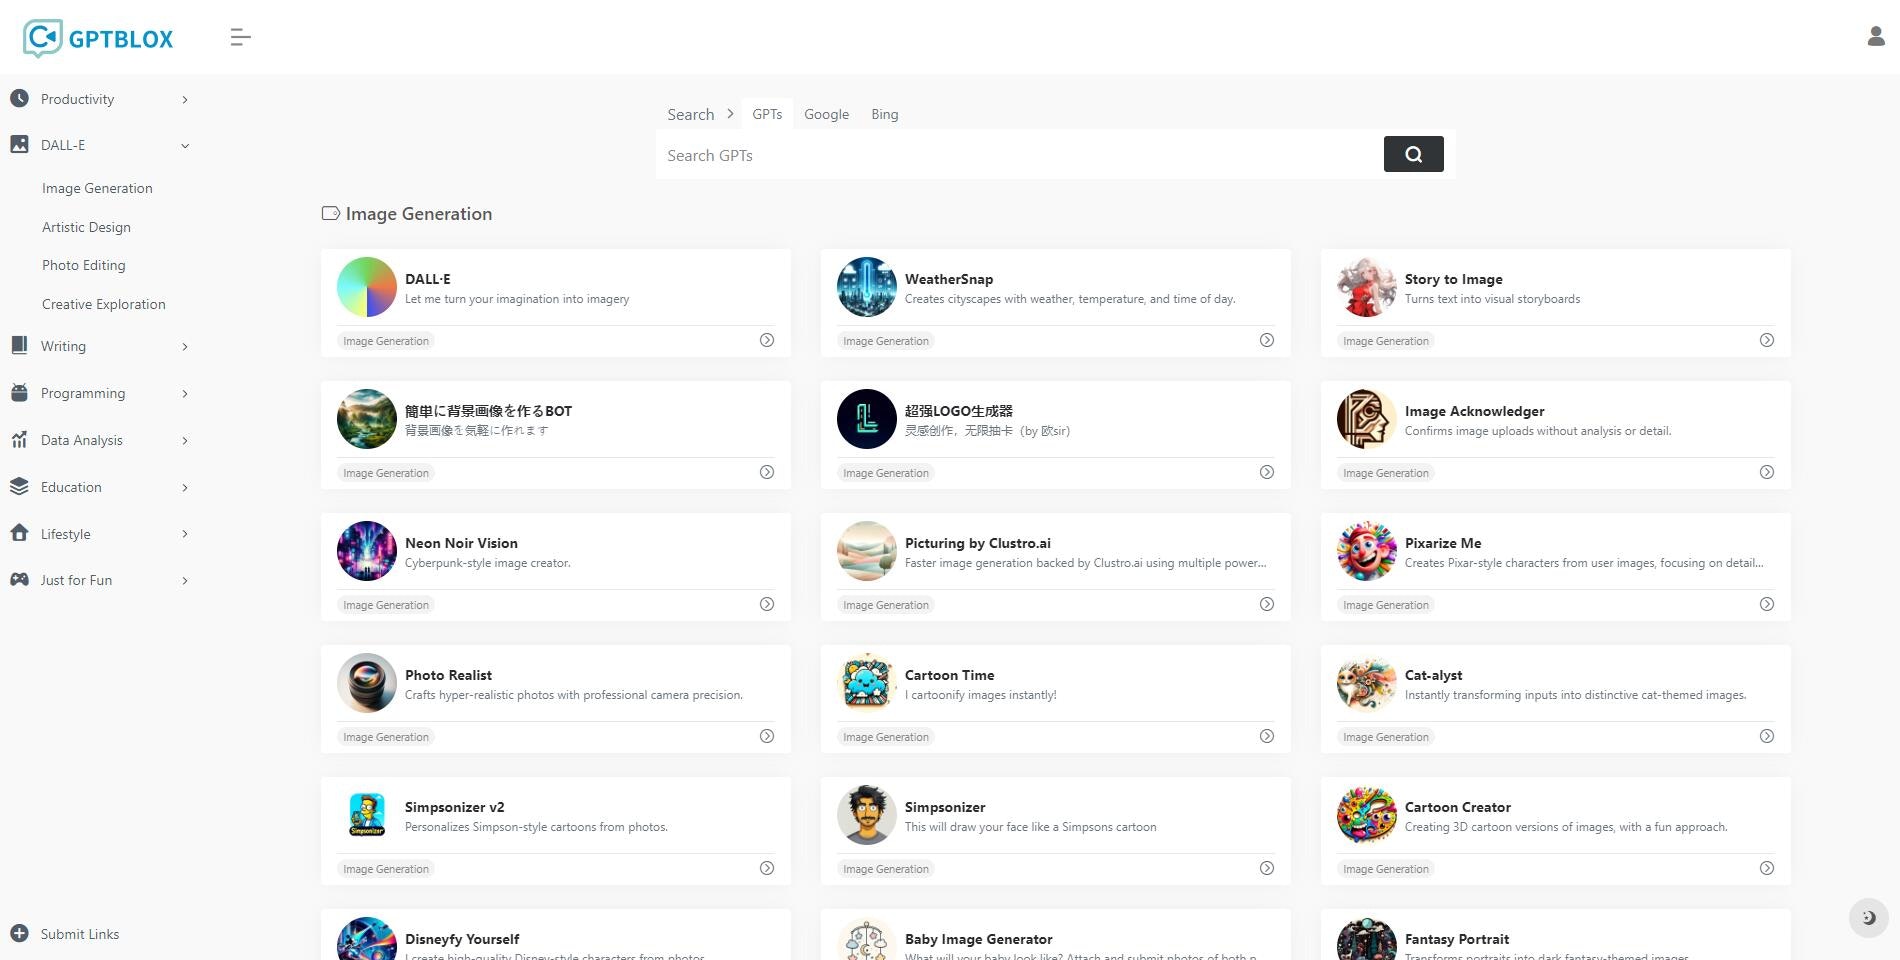The image size is (1900, 960).
Task: Open arrow icon on DALL·E card
Action: click(x=767, y=340)
